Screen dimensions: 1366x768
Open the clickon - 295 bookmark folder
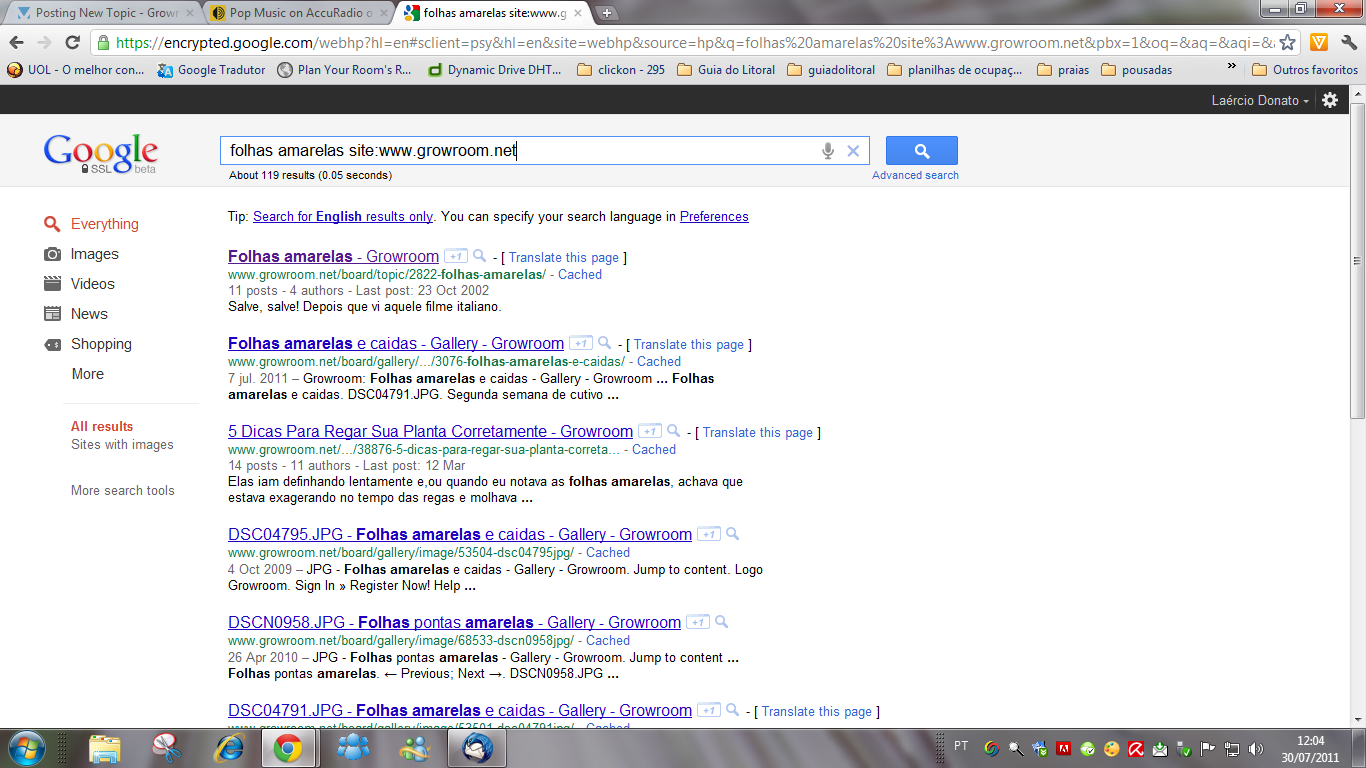pos(621,70)
